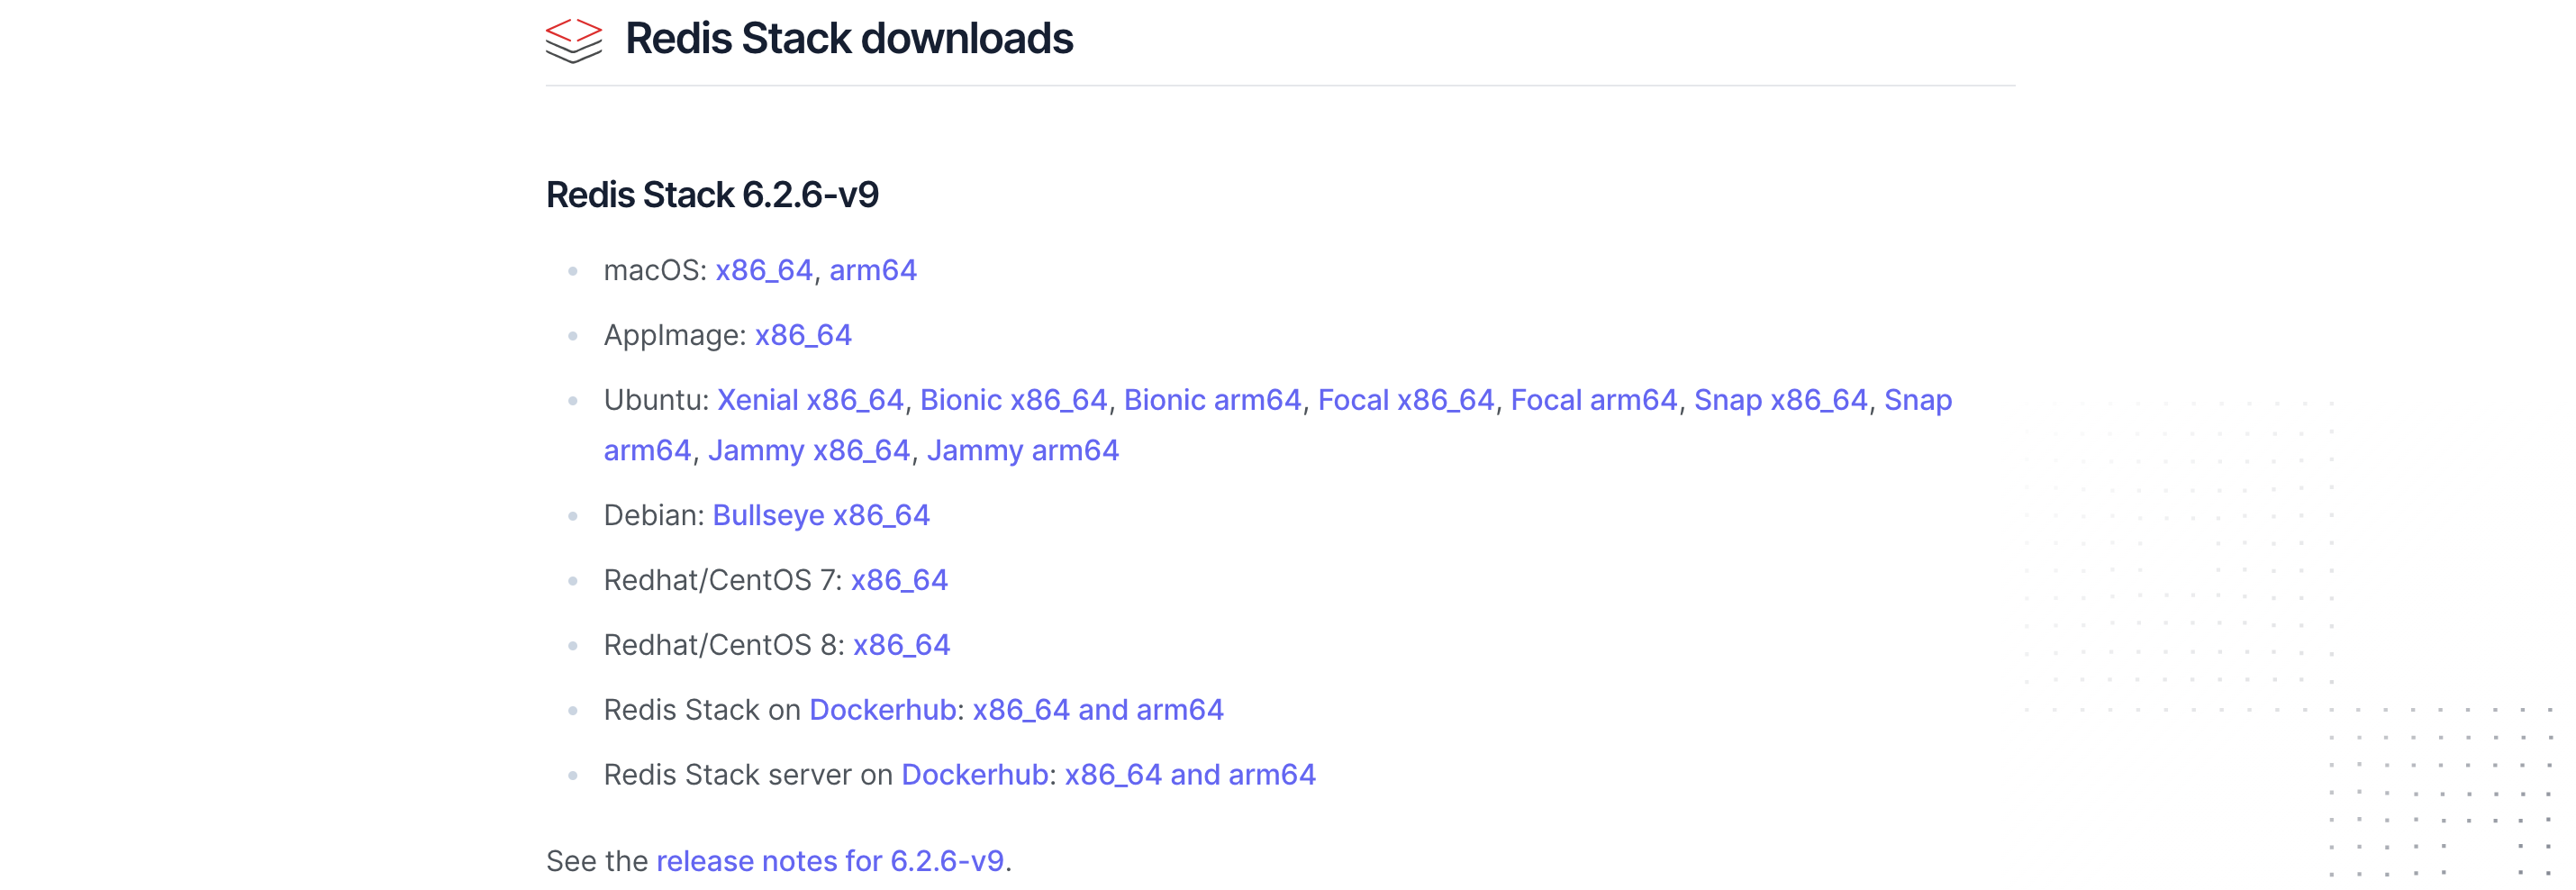View release notes for 6.2.6-v9
2576x890 pixels.
coord(830,861)
